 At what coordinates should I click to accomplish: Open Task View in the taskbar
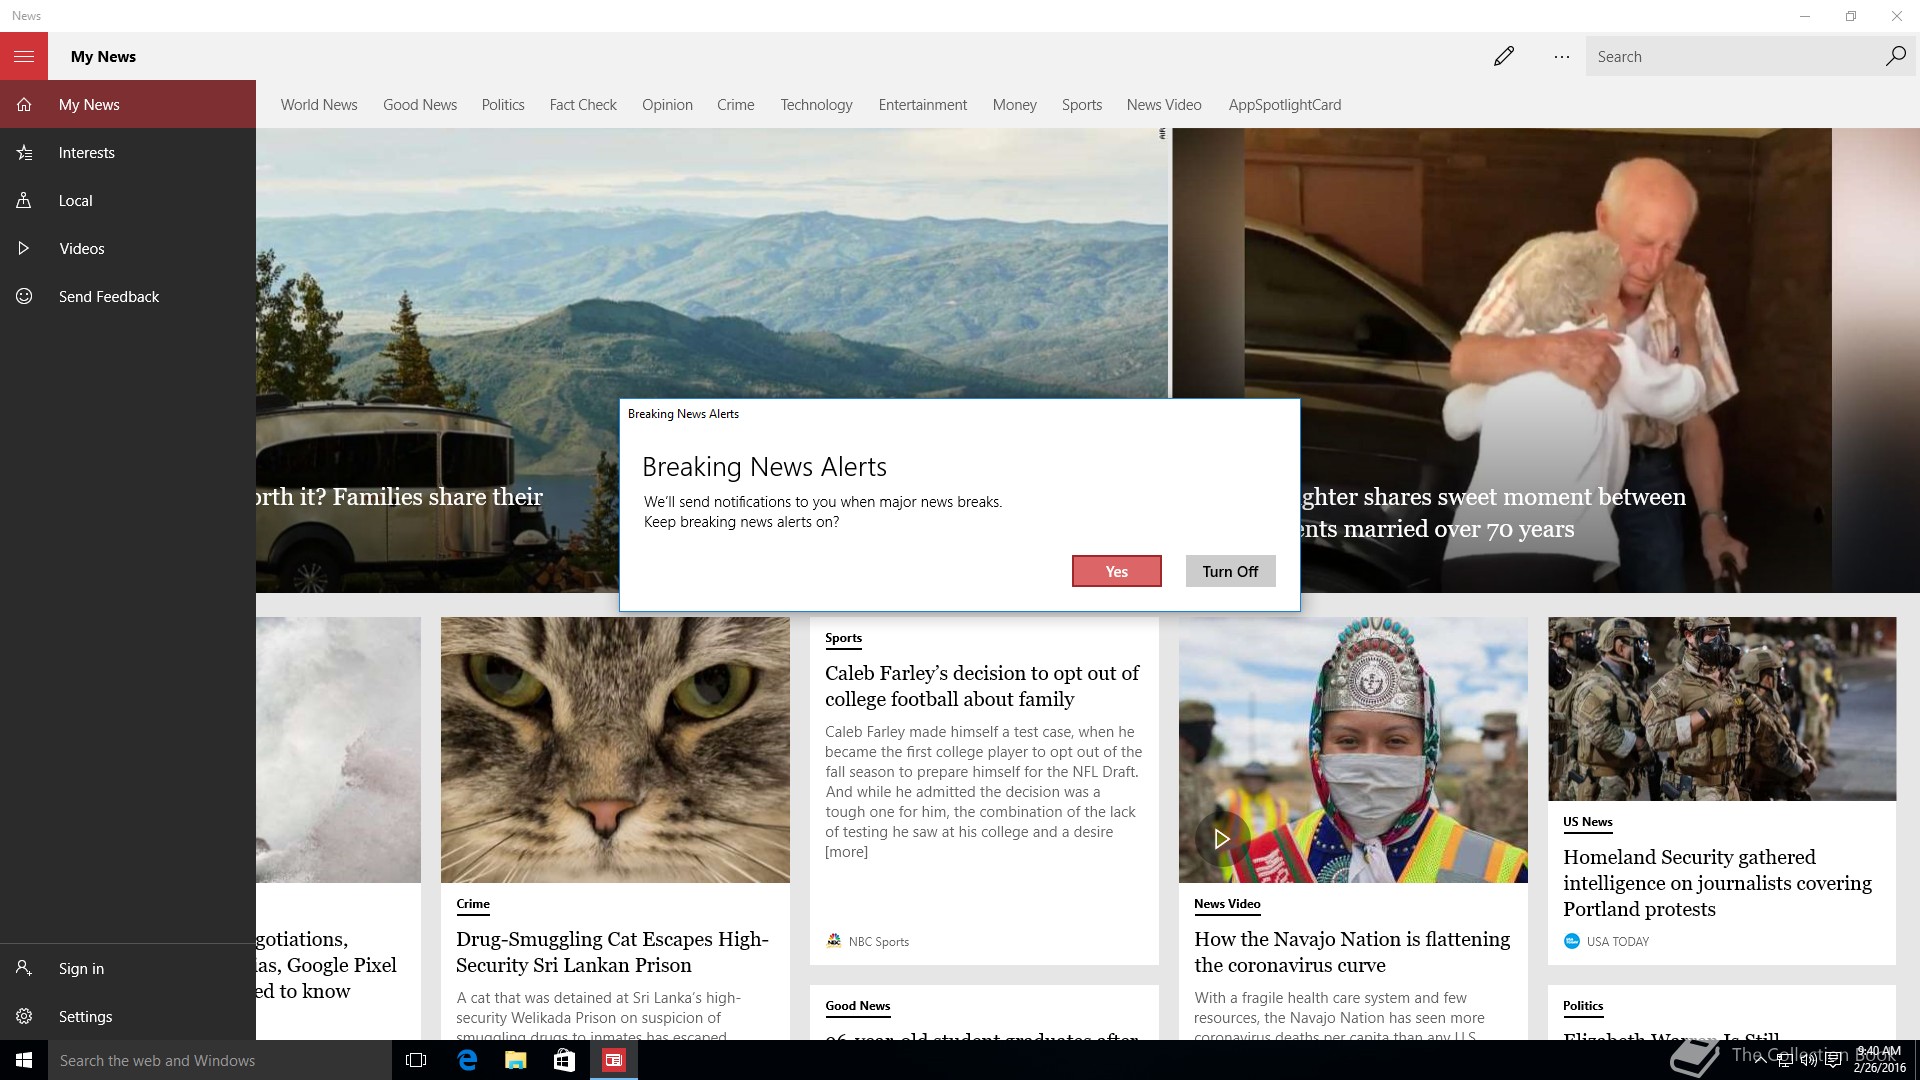416,1060
